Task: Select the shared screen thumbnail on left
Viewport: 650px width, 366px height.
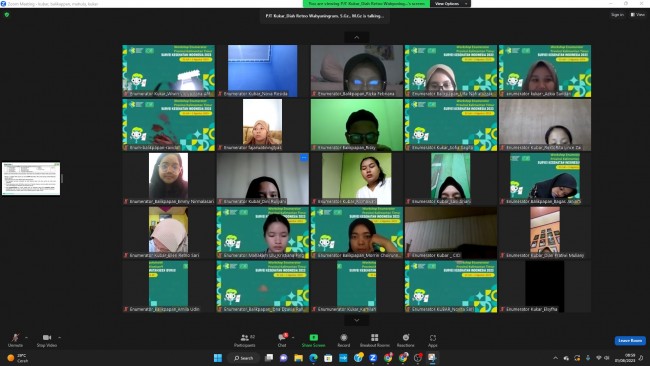Action: point(31,179)
